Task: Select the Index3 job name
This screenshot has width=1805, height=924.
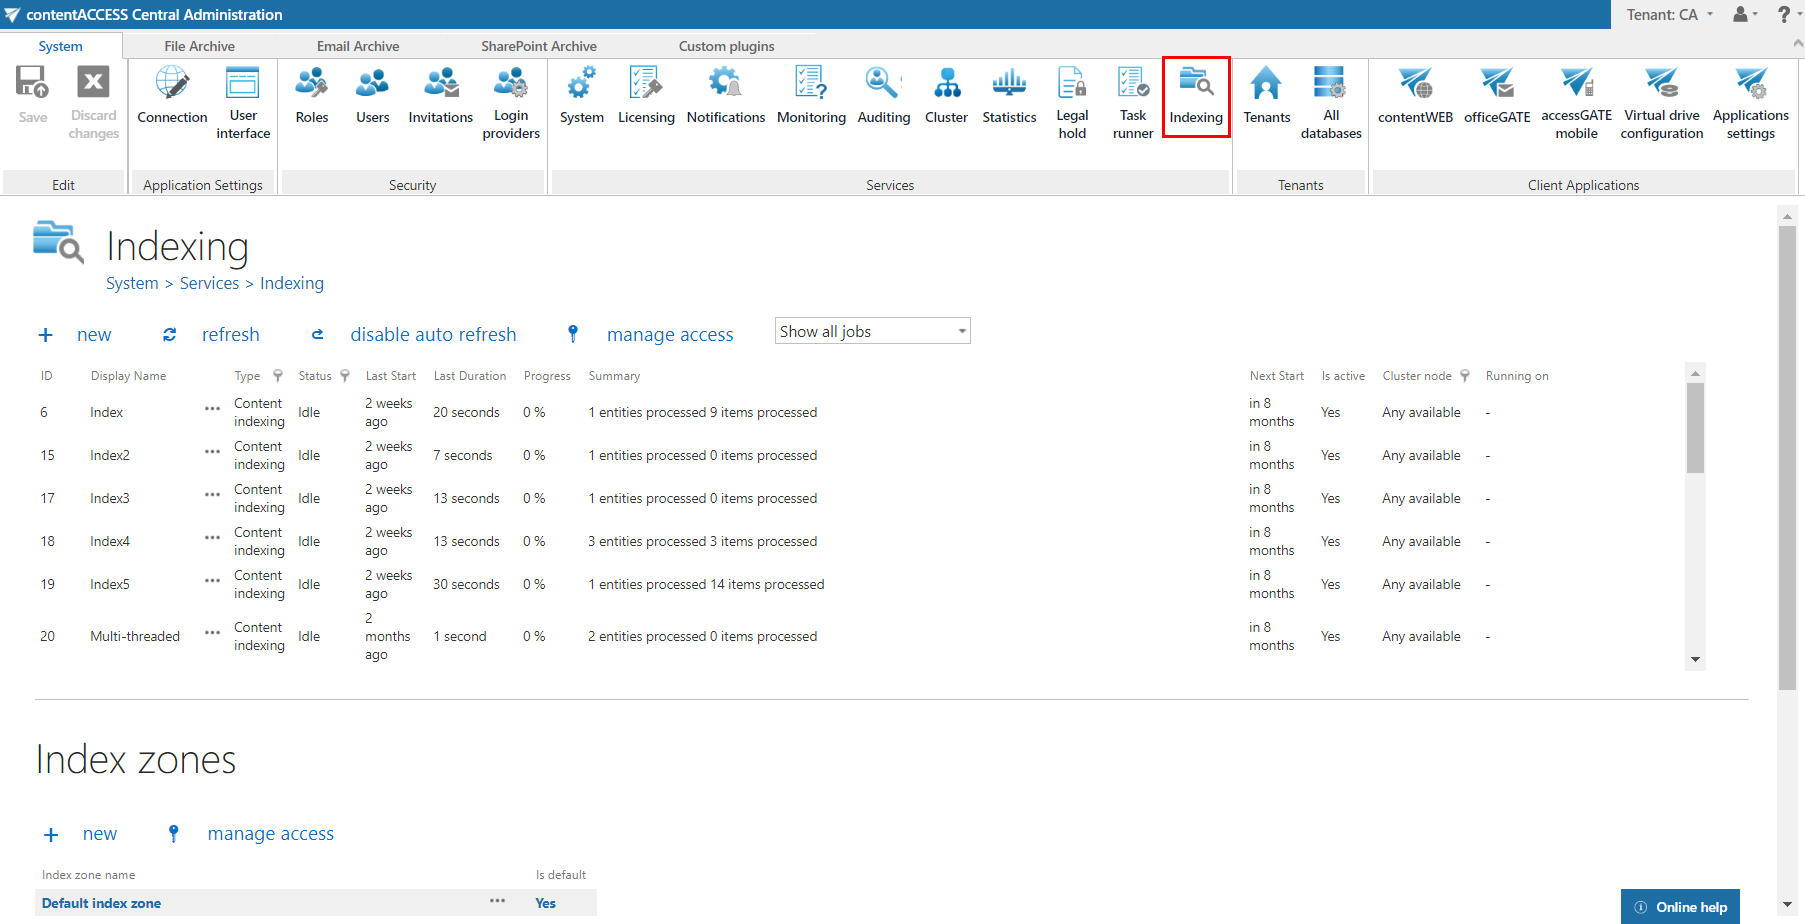Action: (x=110, y=498)
